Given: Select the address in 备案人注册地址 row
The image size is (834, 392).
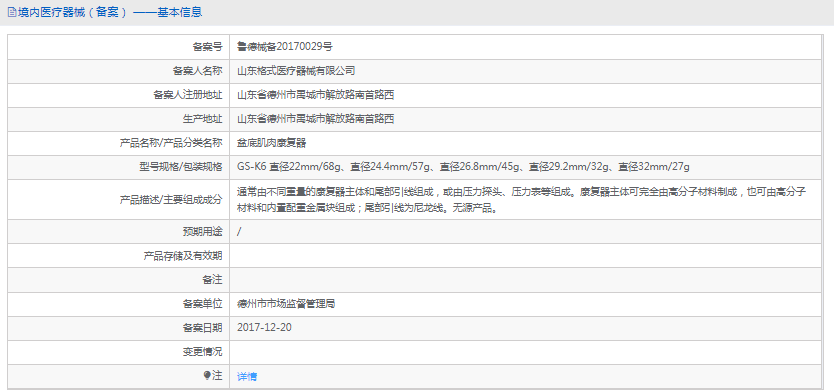Looking at the screenshot, I should click(x=315, y=95).
